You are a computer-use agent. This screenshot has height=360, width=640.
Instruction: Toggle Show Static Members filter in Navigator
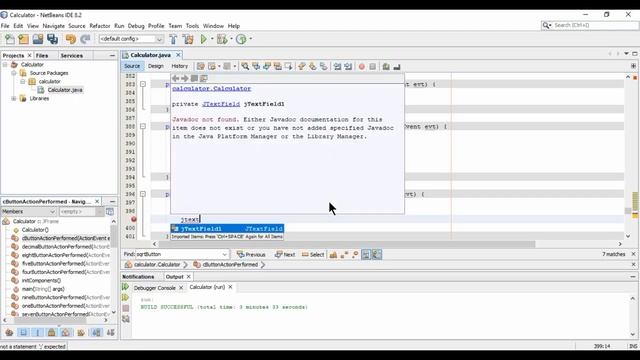click(x=38, y=333)
